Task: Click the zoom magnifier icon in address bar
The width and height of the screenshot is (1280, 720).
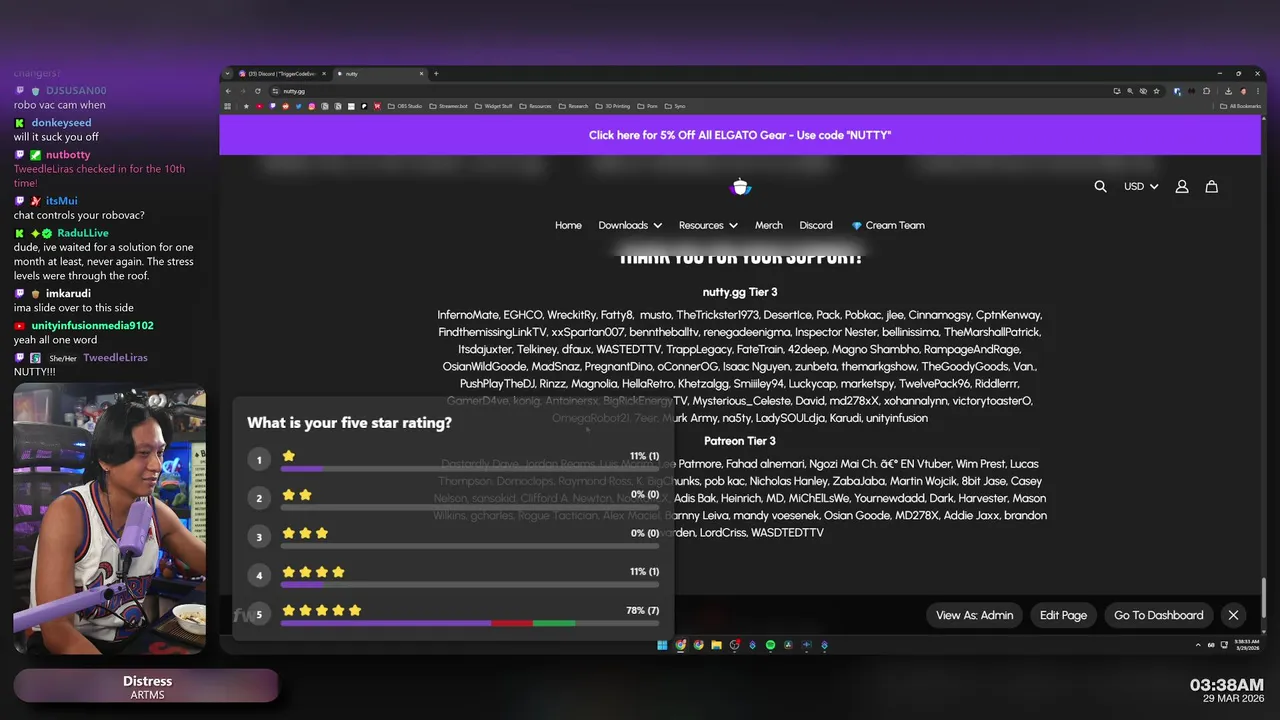Action: coord(1130,91)
